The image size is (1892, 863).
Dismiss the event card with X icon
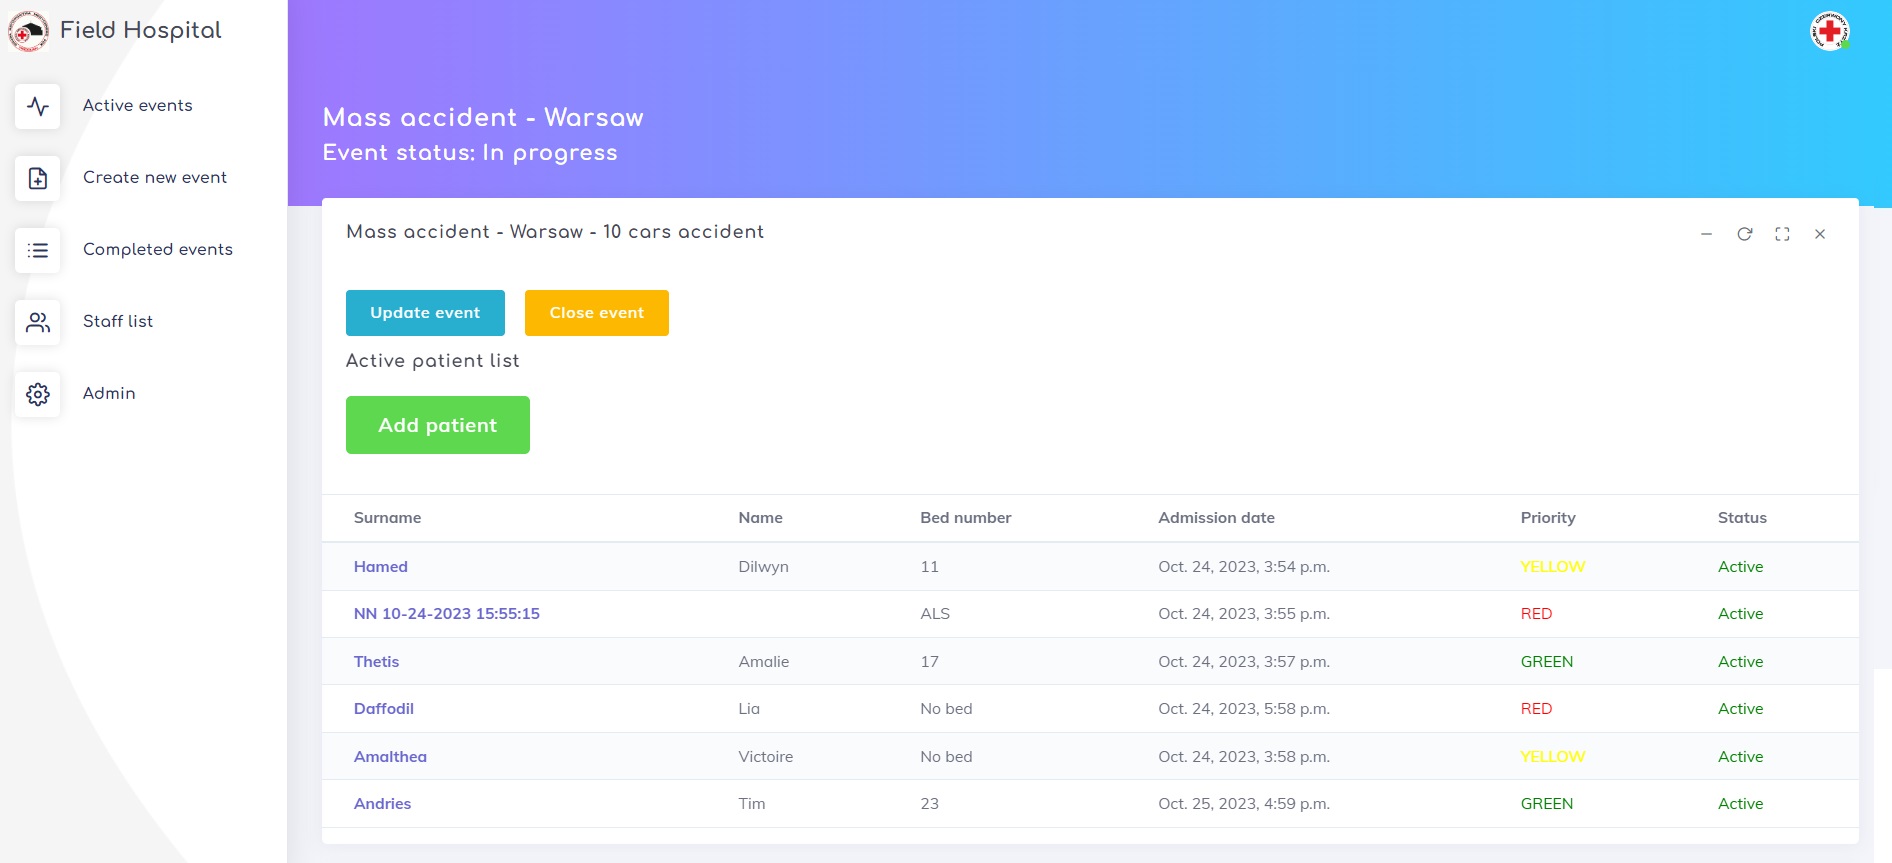coord(1820,234)
